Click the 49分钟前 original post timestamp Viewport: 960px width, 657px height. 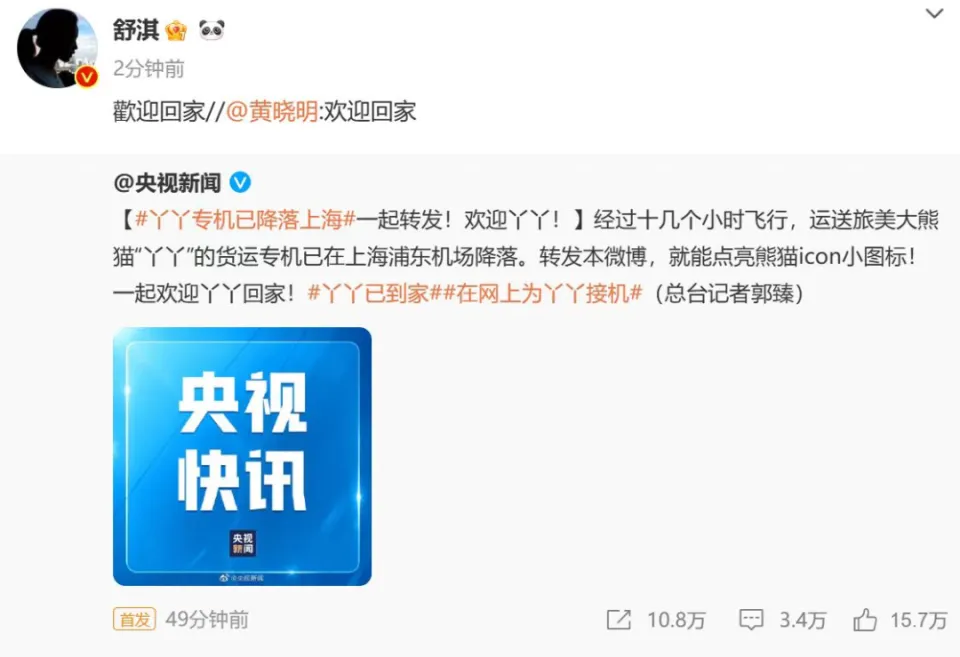click(x=207, y=620)
